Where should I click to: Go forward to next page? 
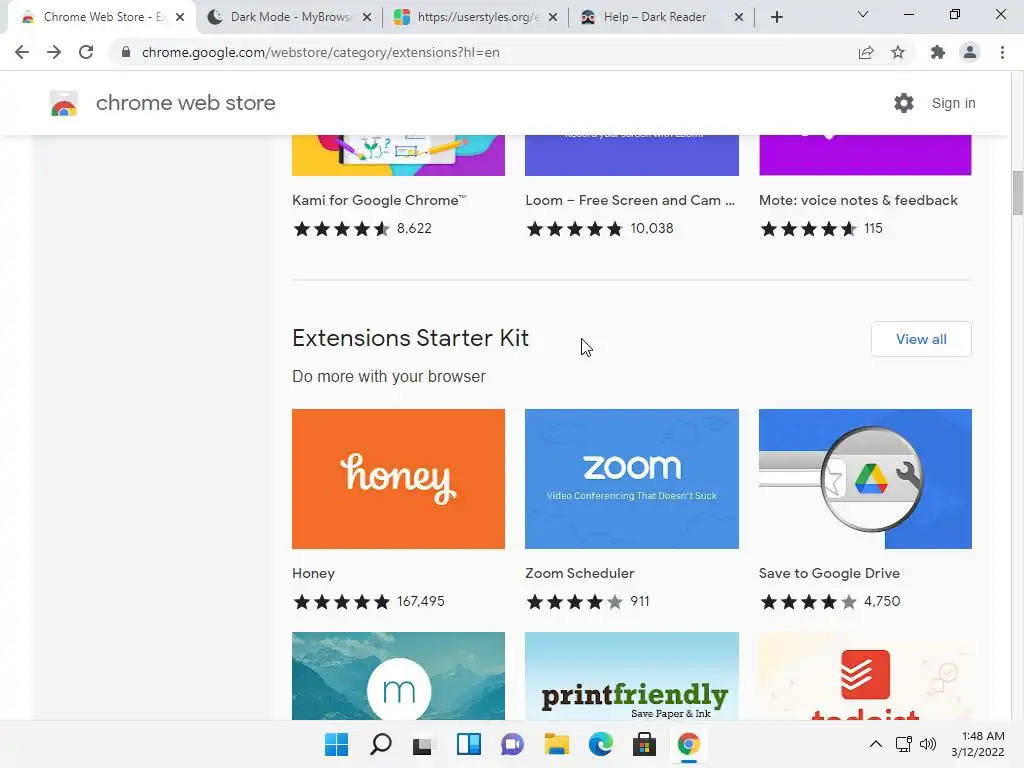coord(54,52)
